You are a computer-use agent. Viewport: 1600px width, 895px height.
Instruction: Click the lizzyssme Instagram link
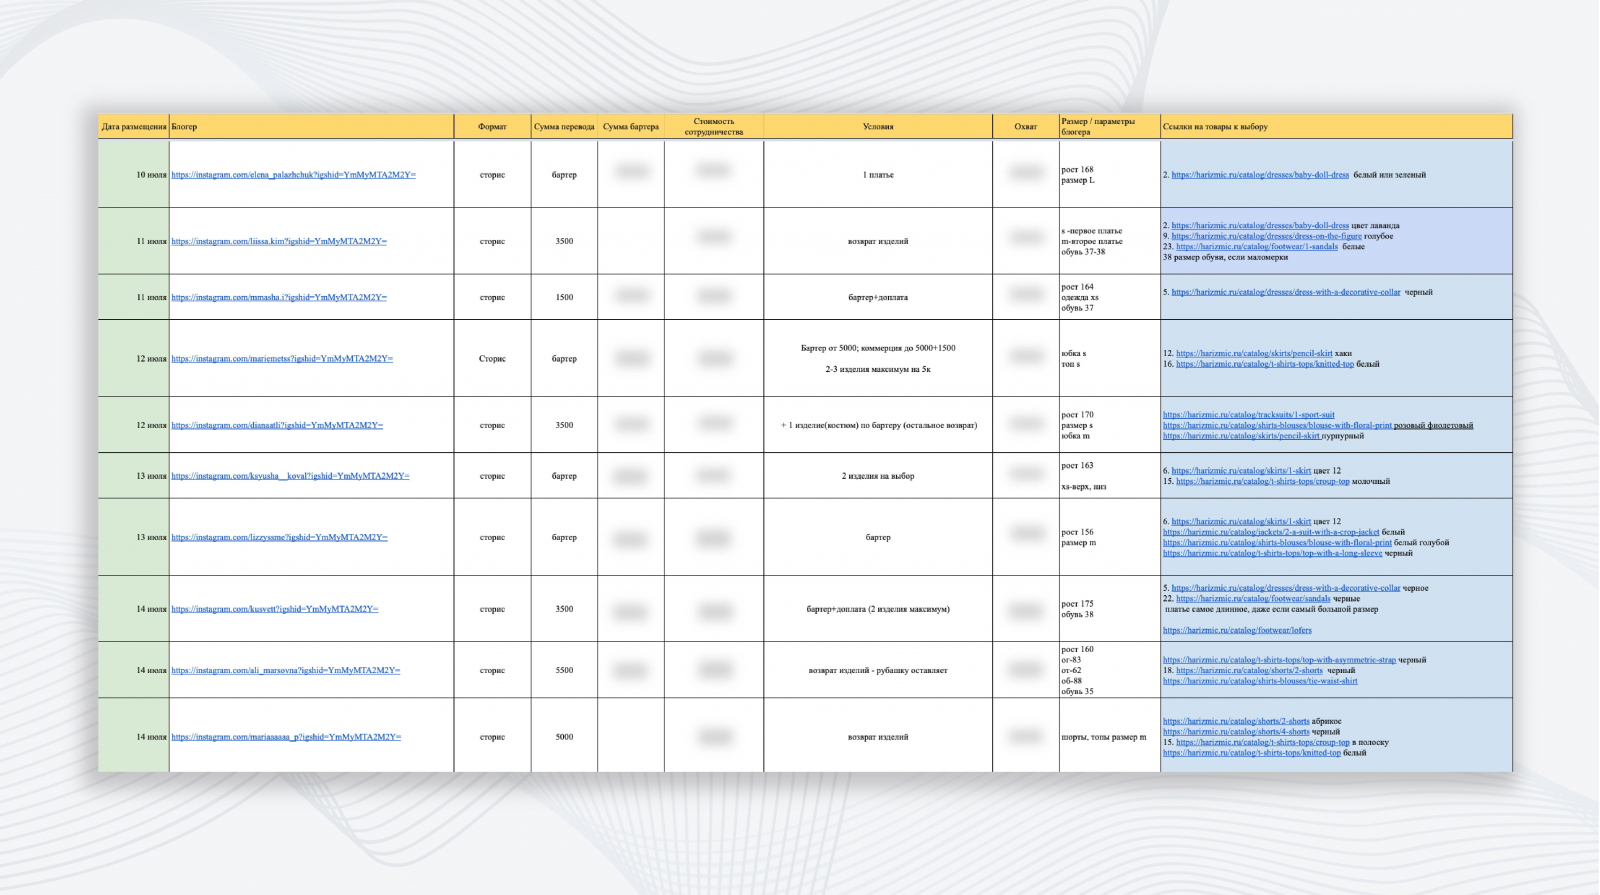(x=279, y=537)
